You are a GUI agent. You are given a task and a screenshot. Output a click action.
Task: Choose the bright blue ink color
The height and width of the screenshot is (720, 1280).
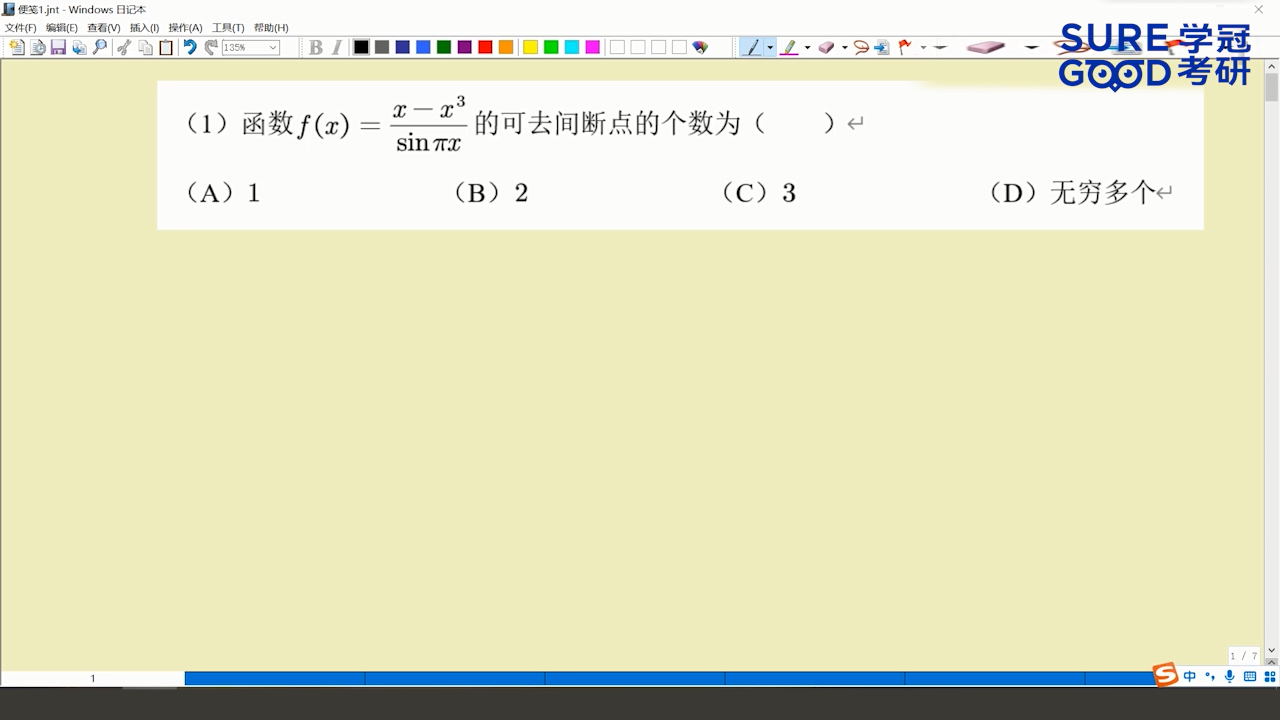pyautogui.click(x=423, y=47)
